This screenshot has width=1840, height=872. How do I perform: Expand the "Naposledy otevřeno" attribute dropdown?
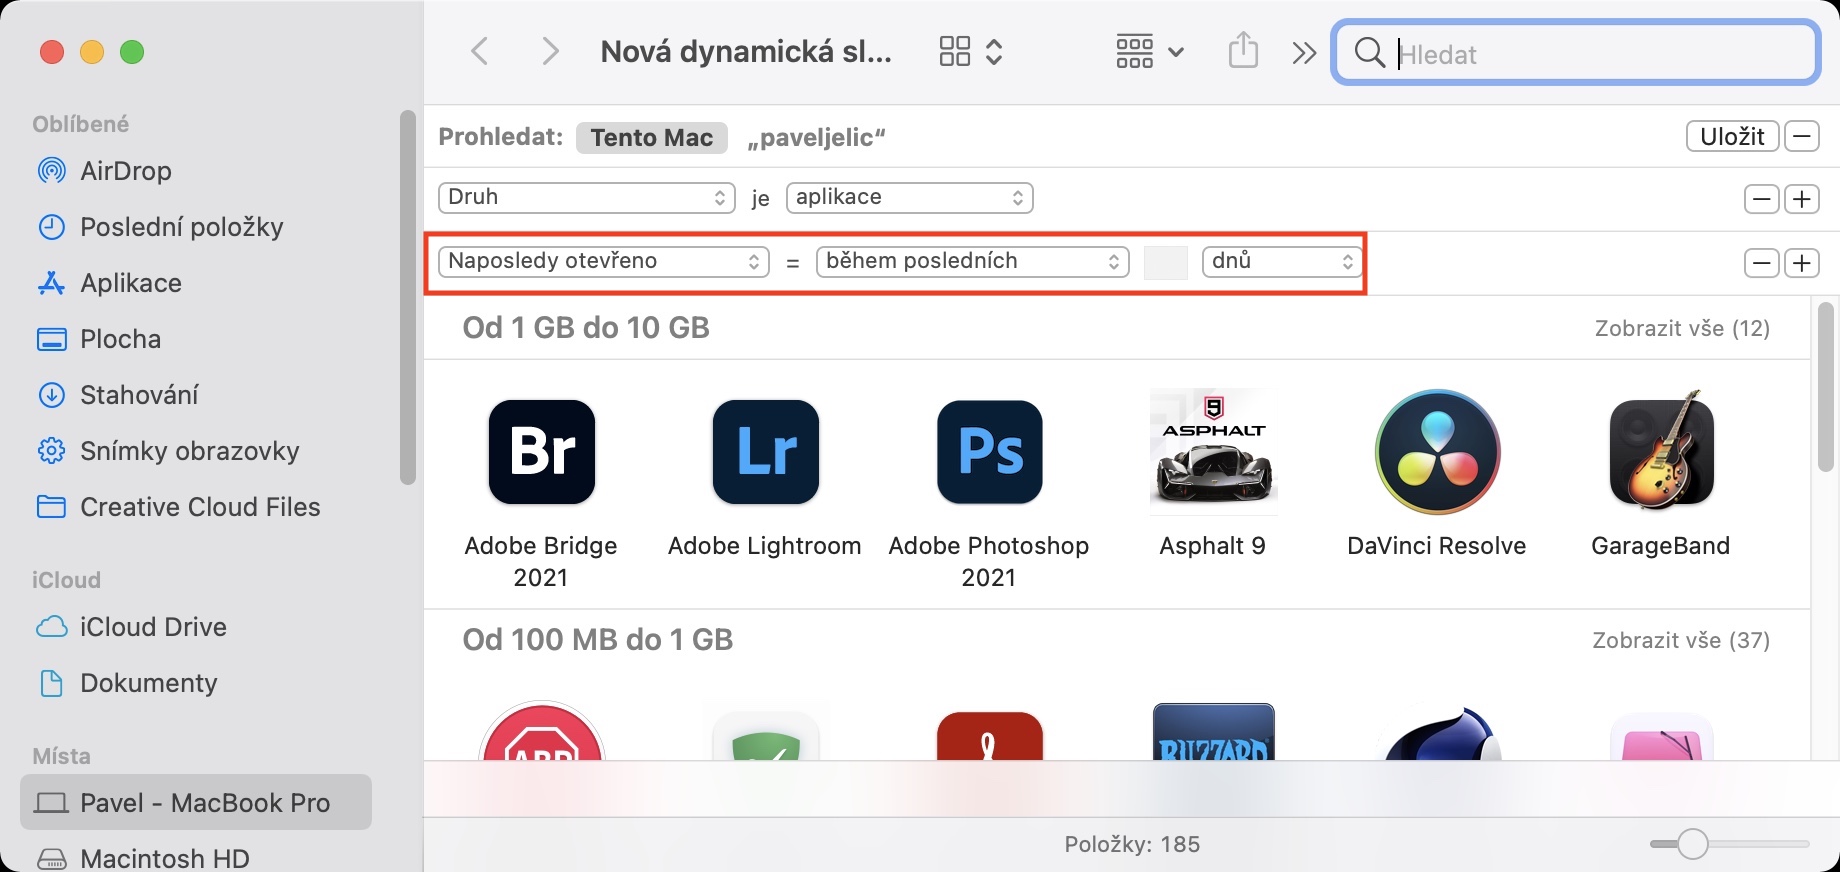click(x=603, y=262)
